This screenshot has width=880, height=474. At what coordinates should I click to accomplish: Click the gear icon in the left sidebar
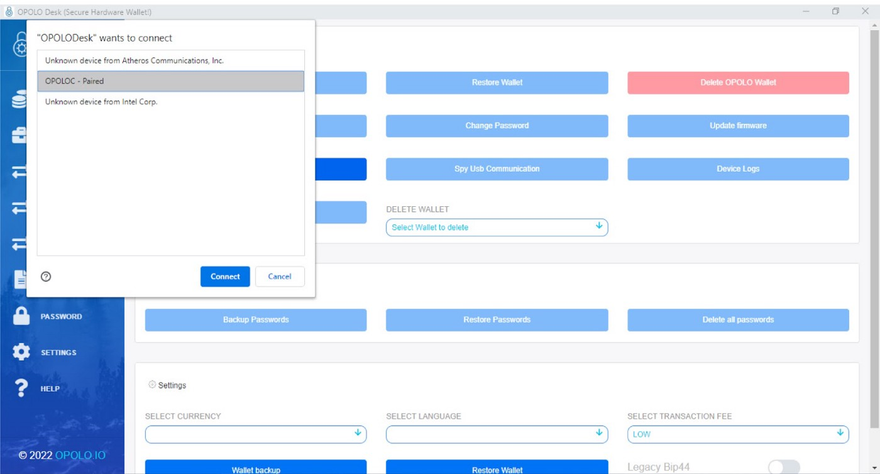click(20, 352)
